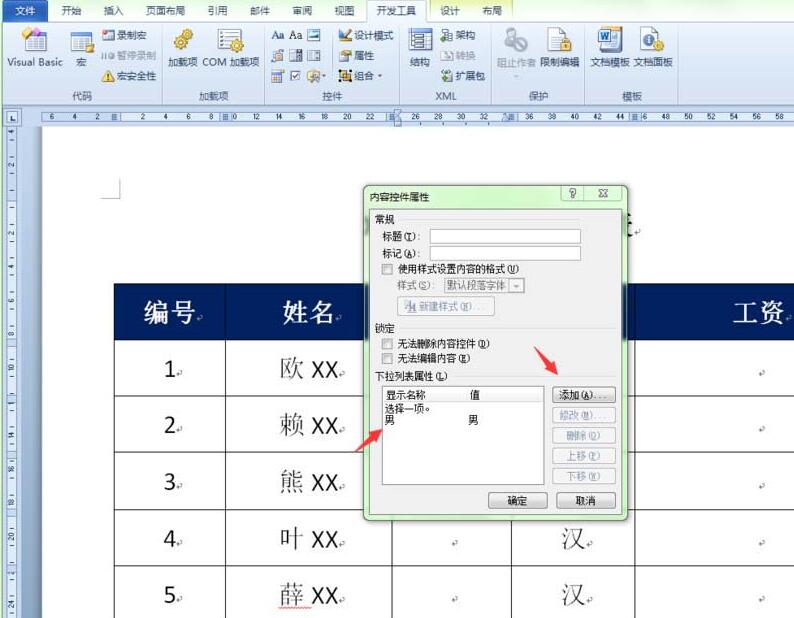Viewport: 794px width, 618px height.
Task: Open XML Schema (架构) settings
Action: click(x=458, y=35)
